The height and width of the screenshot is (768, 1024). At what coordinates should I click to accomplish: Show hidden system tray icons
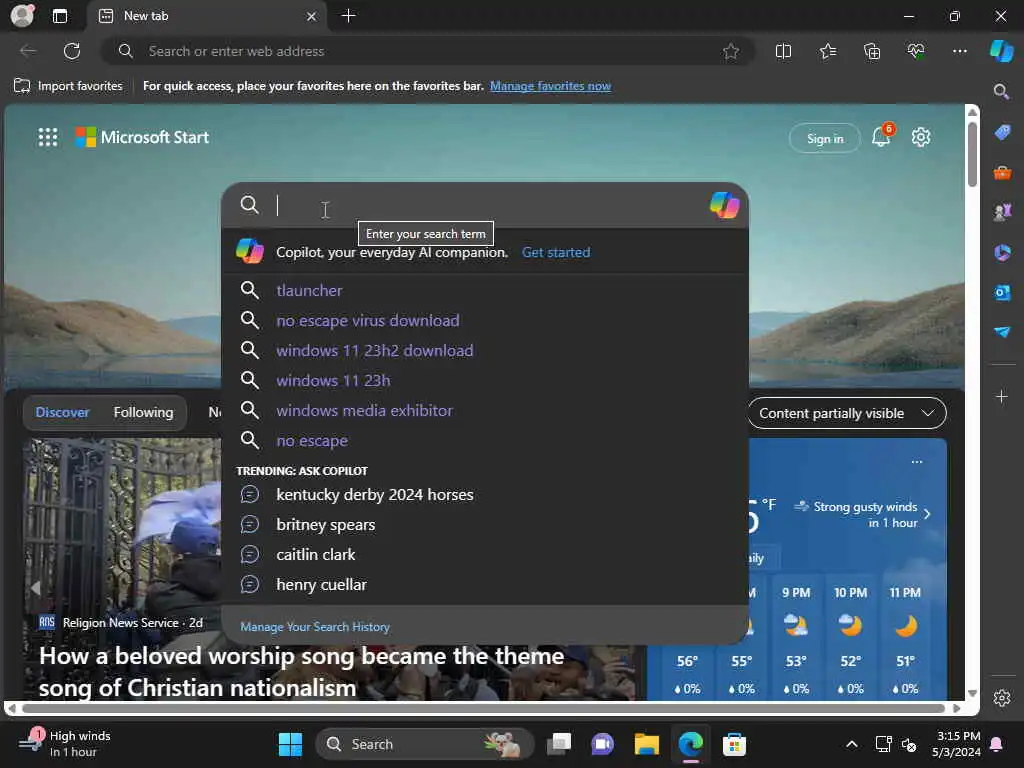coord(852,744)
